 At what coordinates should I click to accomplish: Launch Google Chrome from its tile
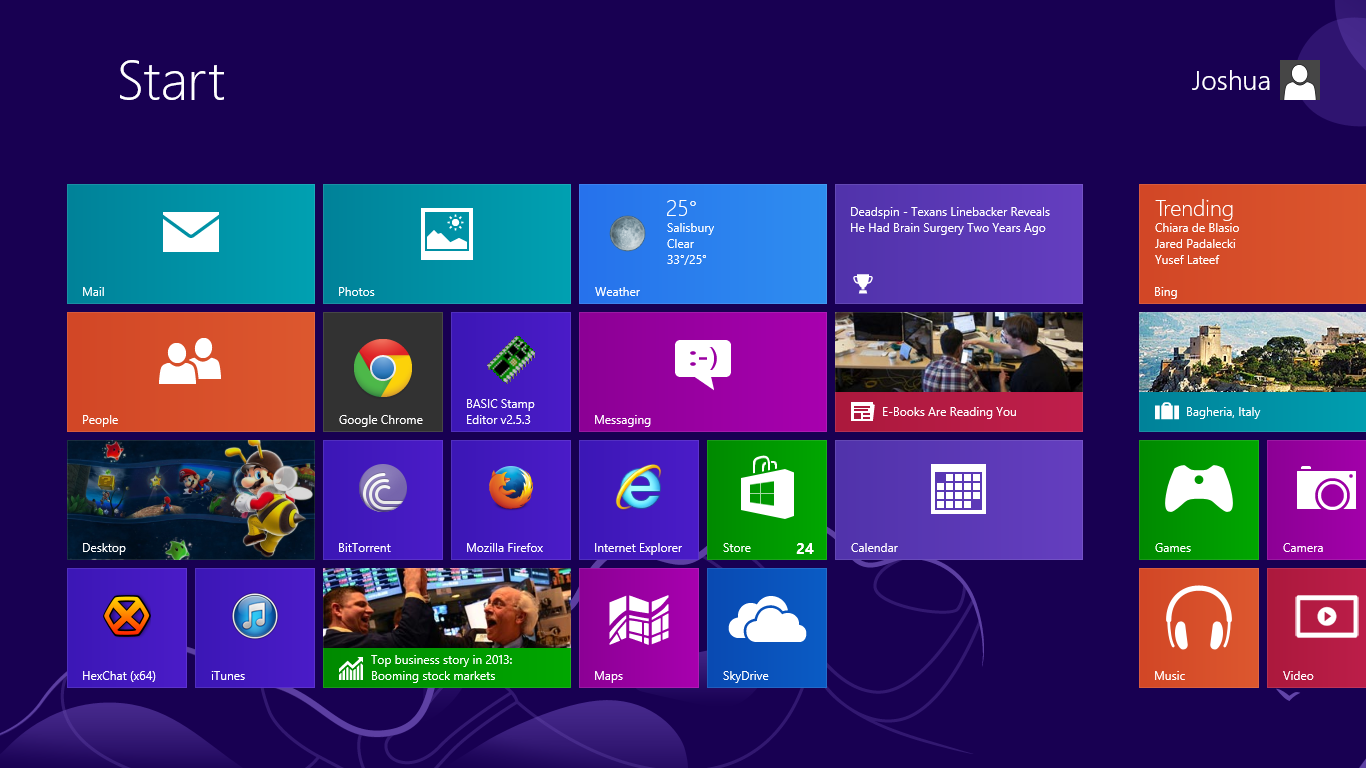pos(382,371)
